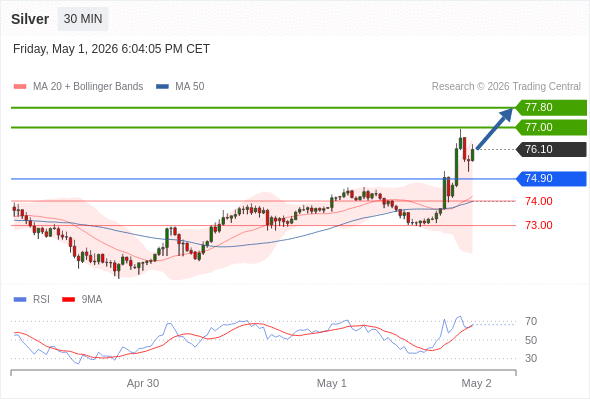The width and height of the screenshot is (590, 400).
Task: Click the RSI axis value 30
Action: pyautogui.click(x=531, y=358)
